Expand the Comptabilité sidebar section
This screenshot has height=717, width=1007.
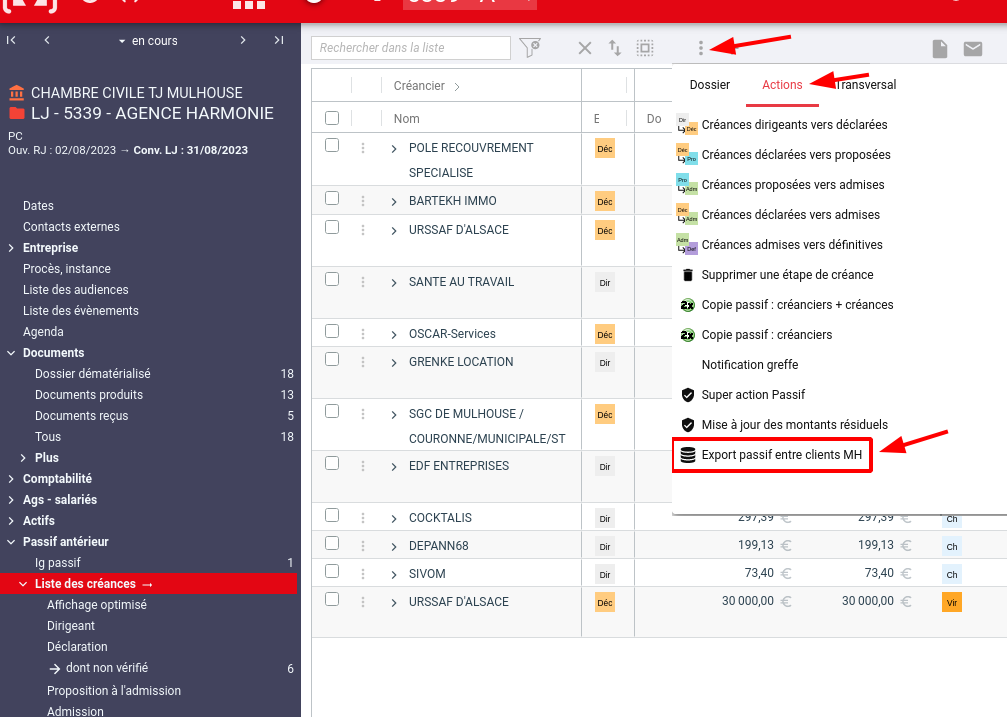click(x=11, y=479)
